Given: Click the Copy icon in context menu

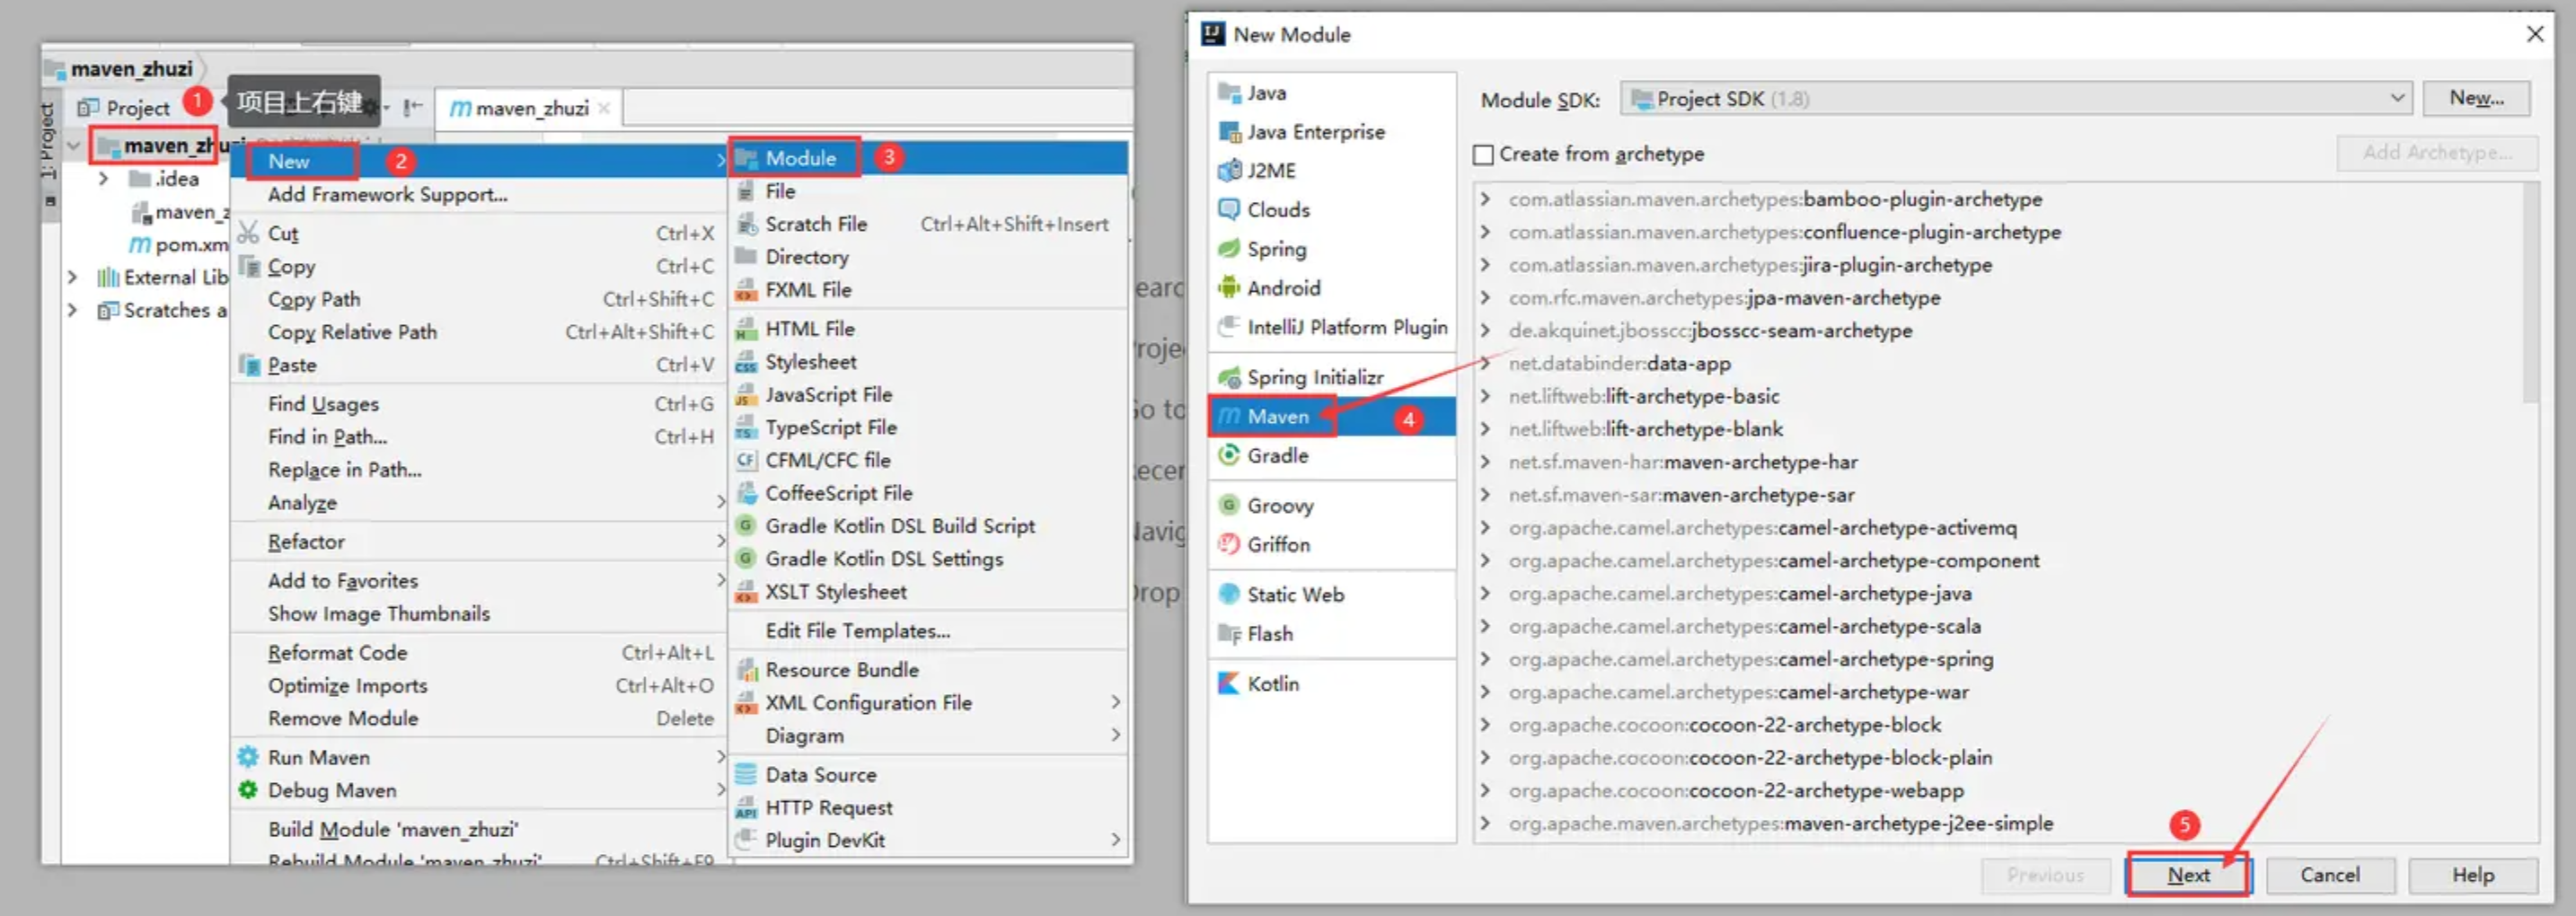Looking at the screenshot, I should click(x=248, y=266).
